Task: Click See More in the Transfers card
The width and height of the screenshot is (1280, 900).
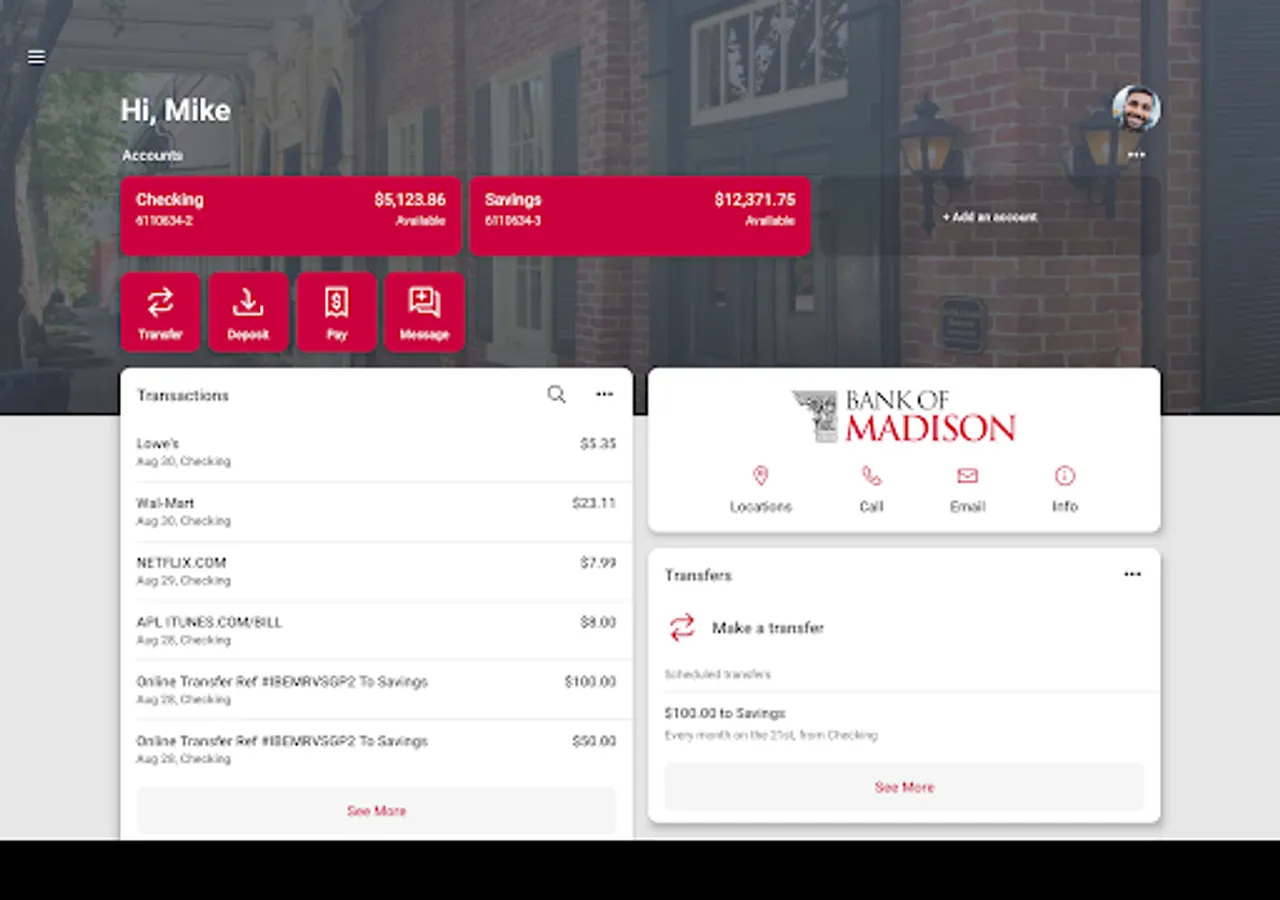Action: (x=903, y=787)
